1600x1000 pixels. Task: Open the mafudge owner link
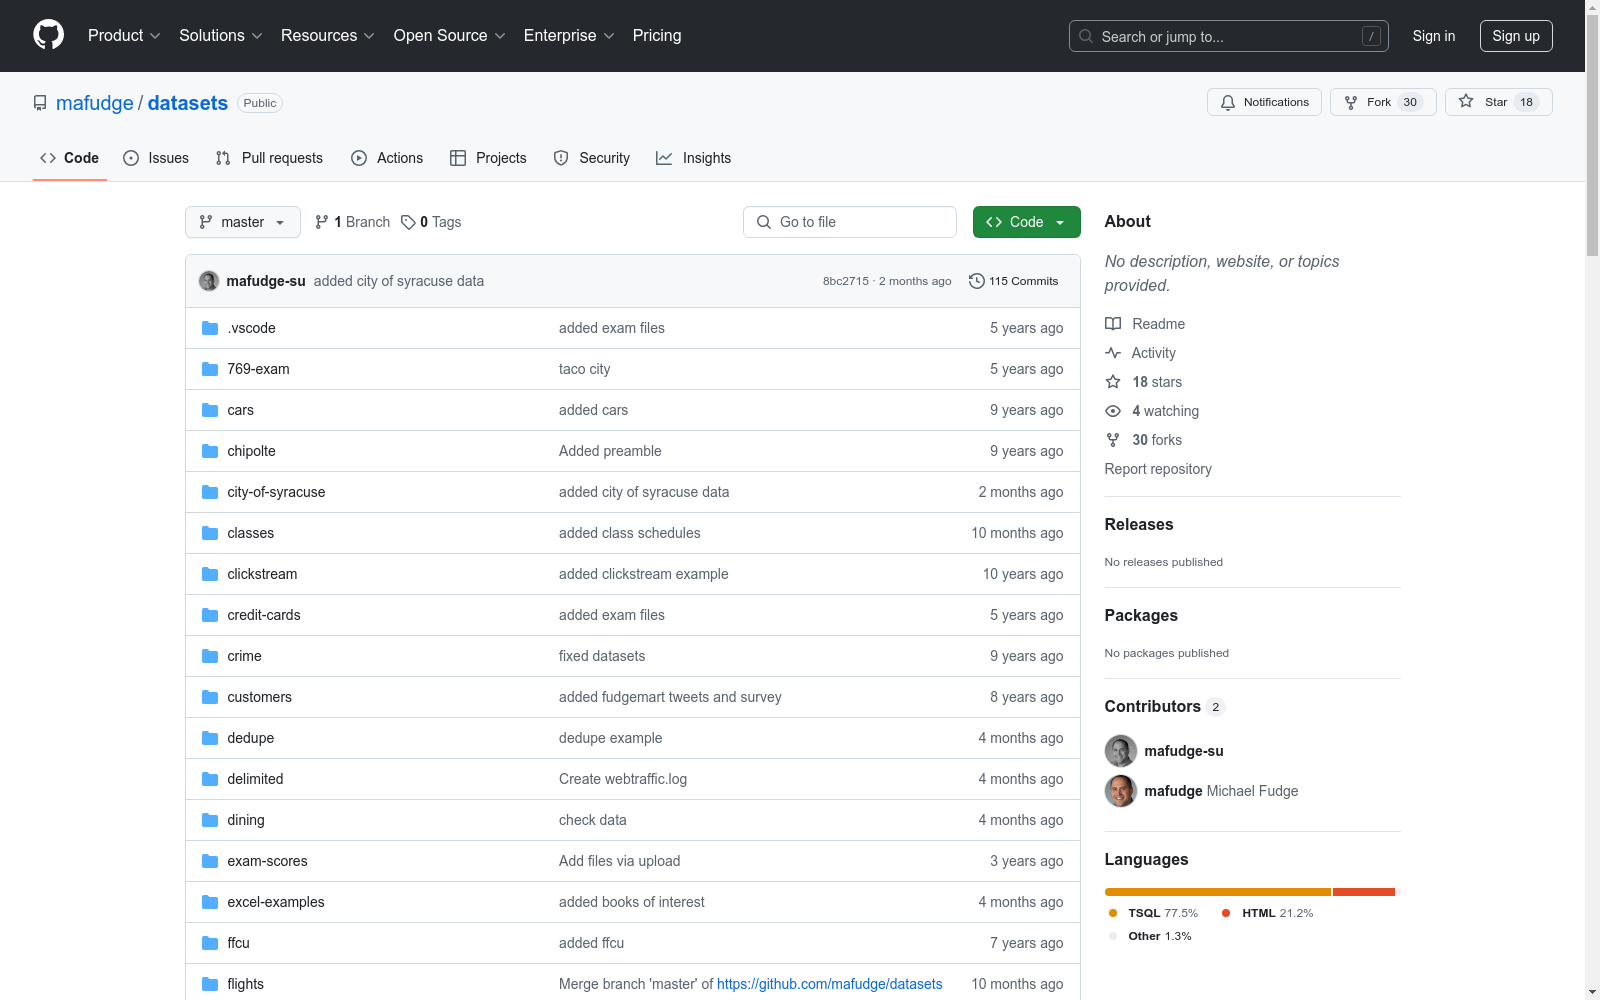[95, 103]
